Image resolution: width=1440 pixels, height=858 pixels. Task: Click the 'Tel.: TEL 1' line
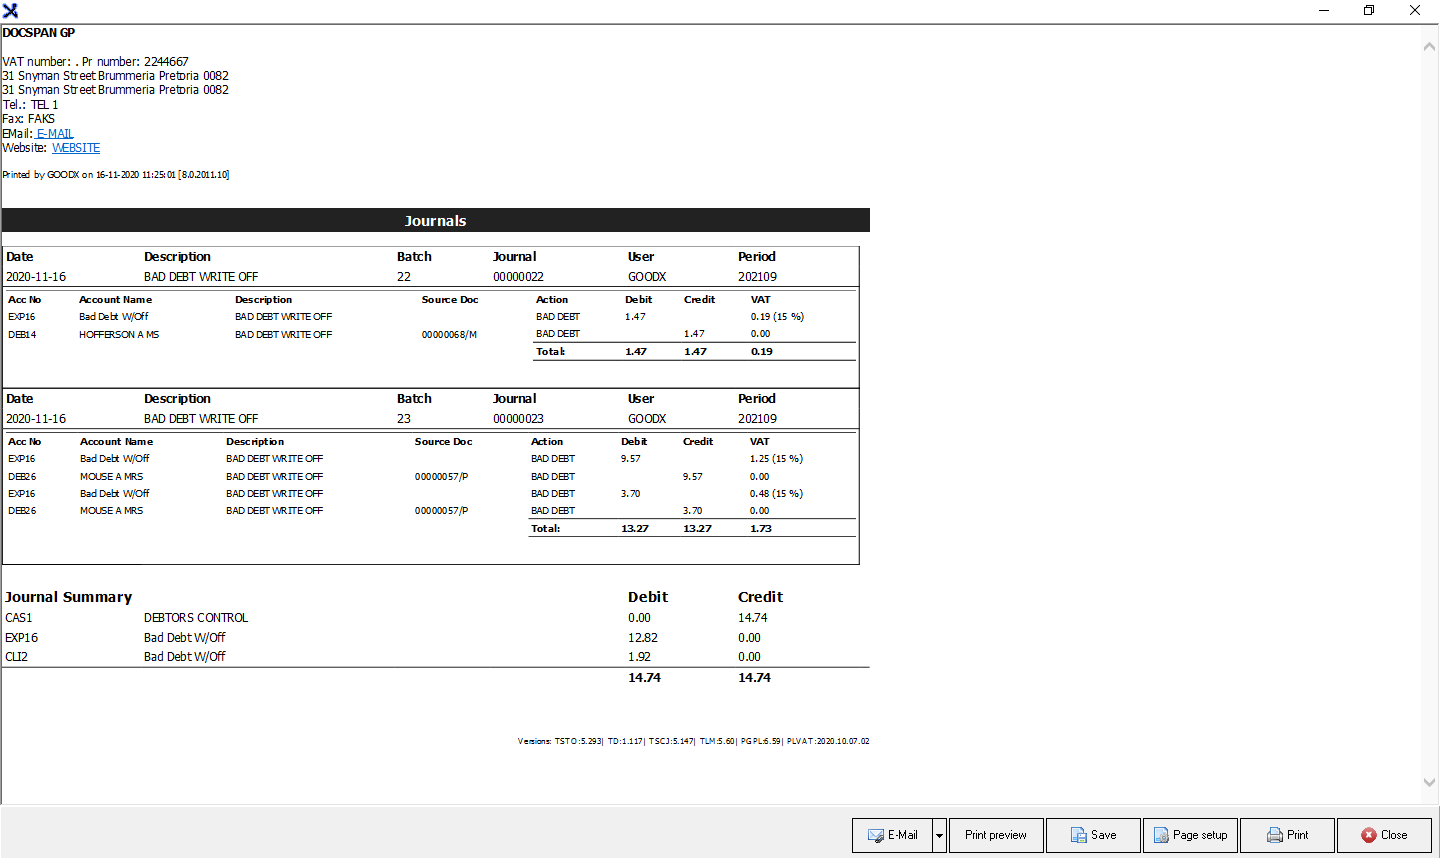click(30, 105)
